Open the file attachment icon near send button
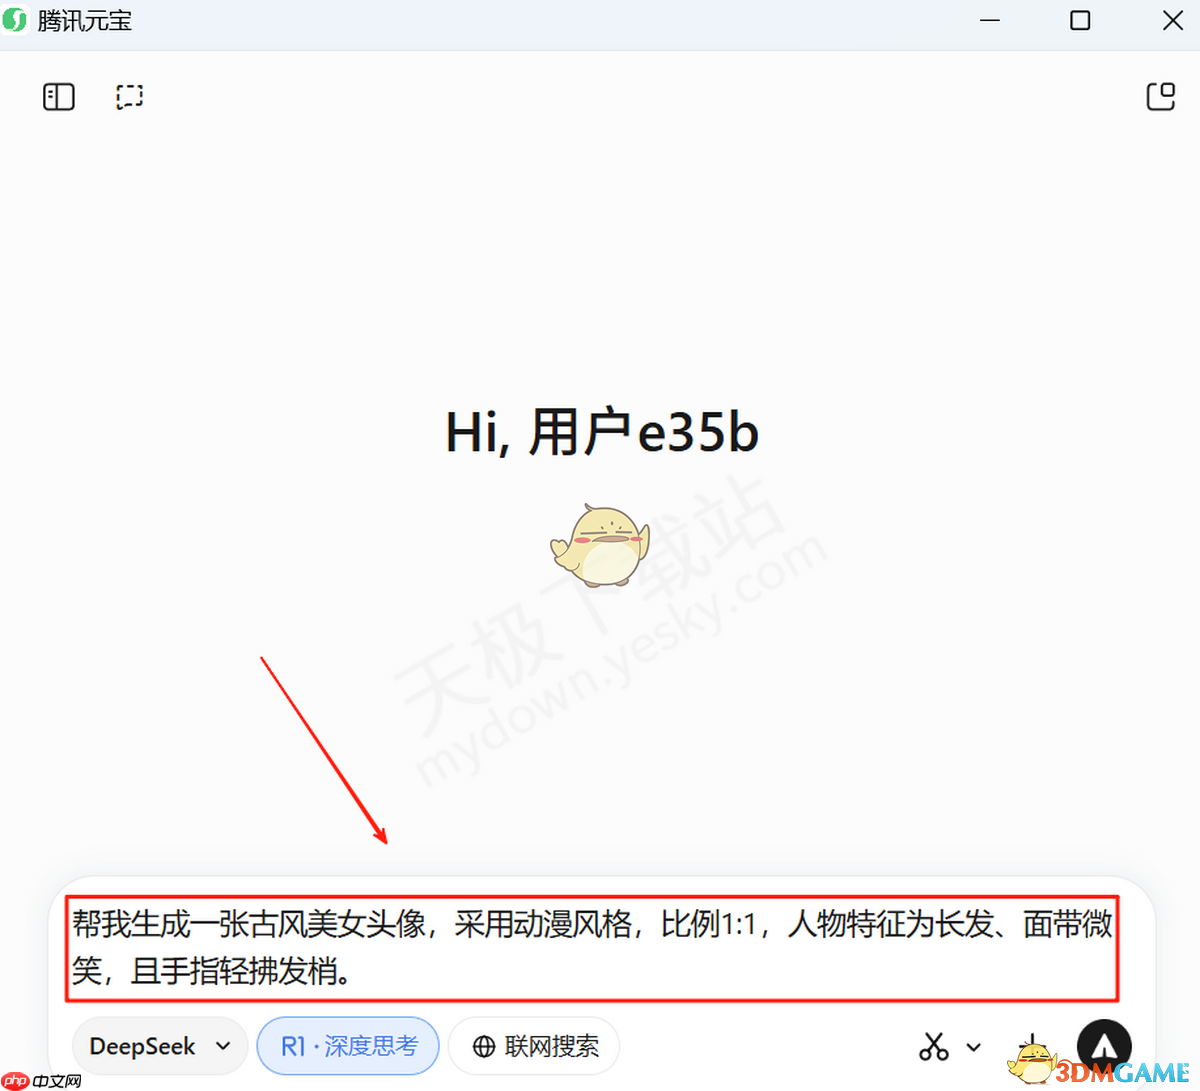 click(x=1032, y=1045)
